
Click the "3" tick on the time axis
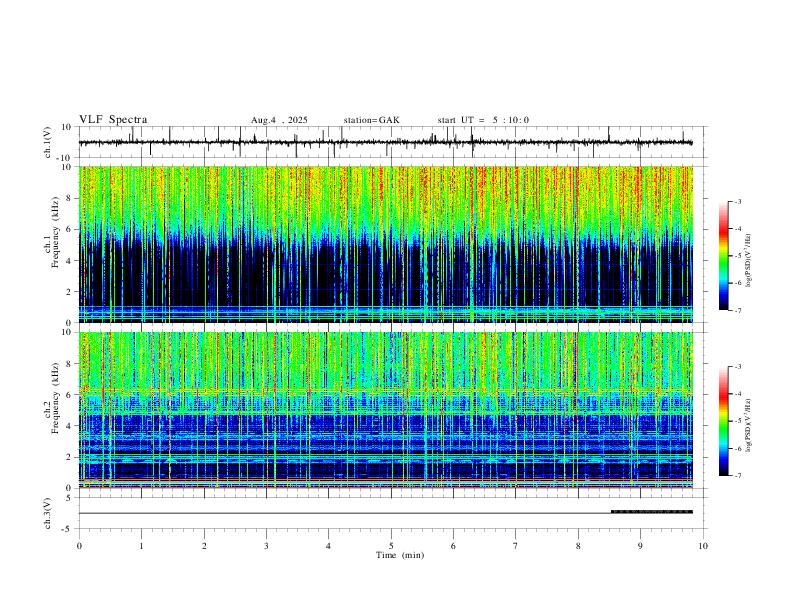[x=266, y=546]
